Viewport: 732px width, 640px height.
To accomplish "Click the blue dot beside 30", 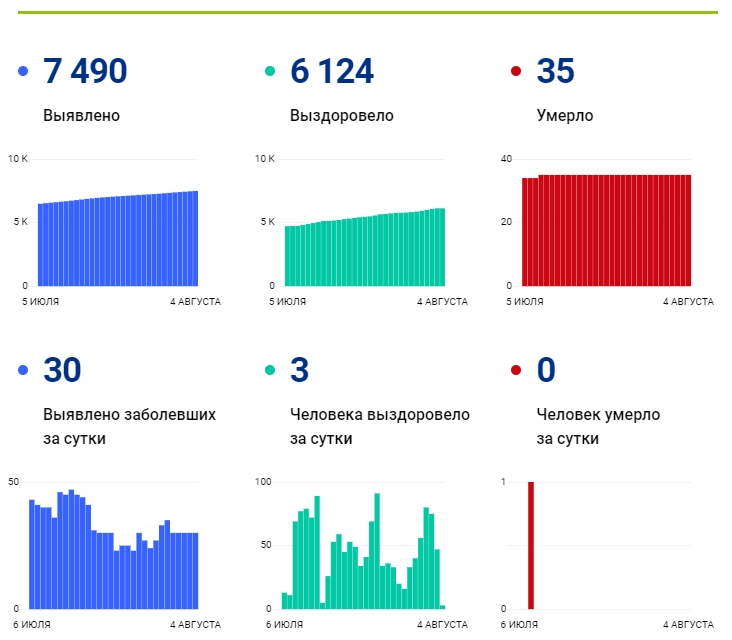I will pyautogui.click(x=23, y=370).
